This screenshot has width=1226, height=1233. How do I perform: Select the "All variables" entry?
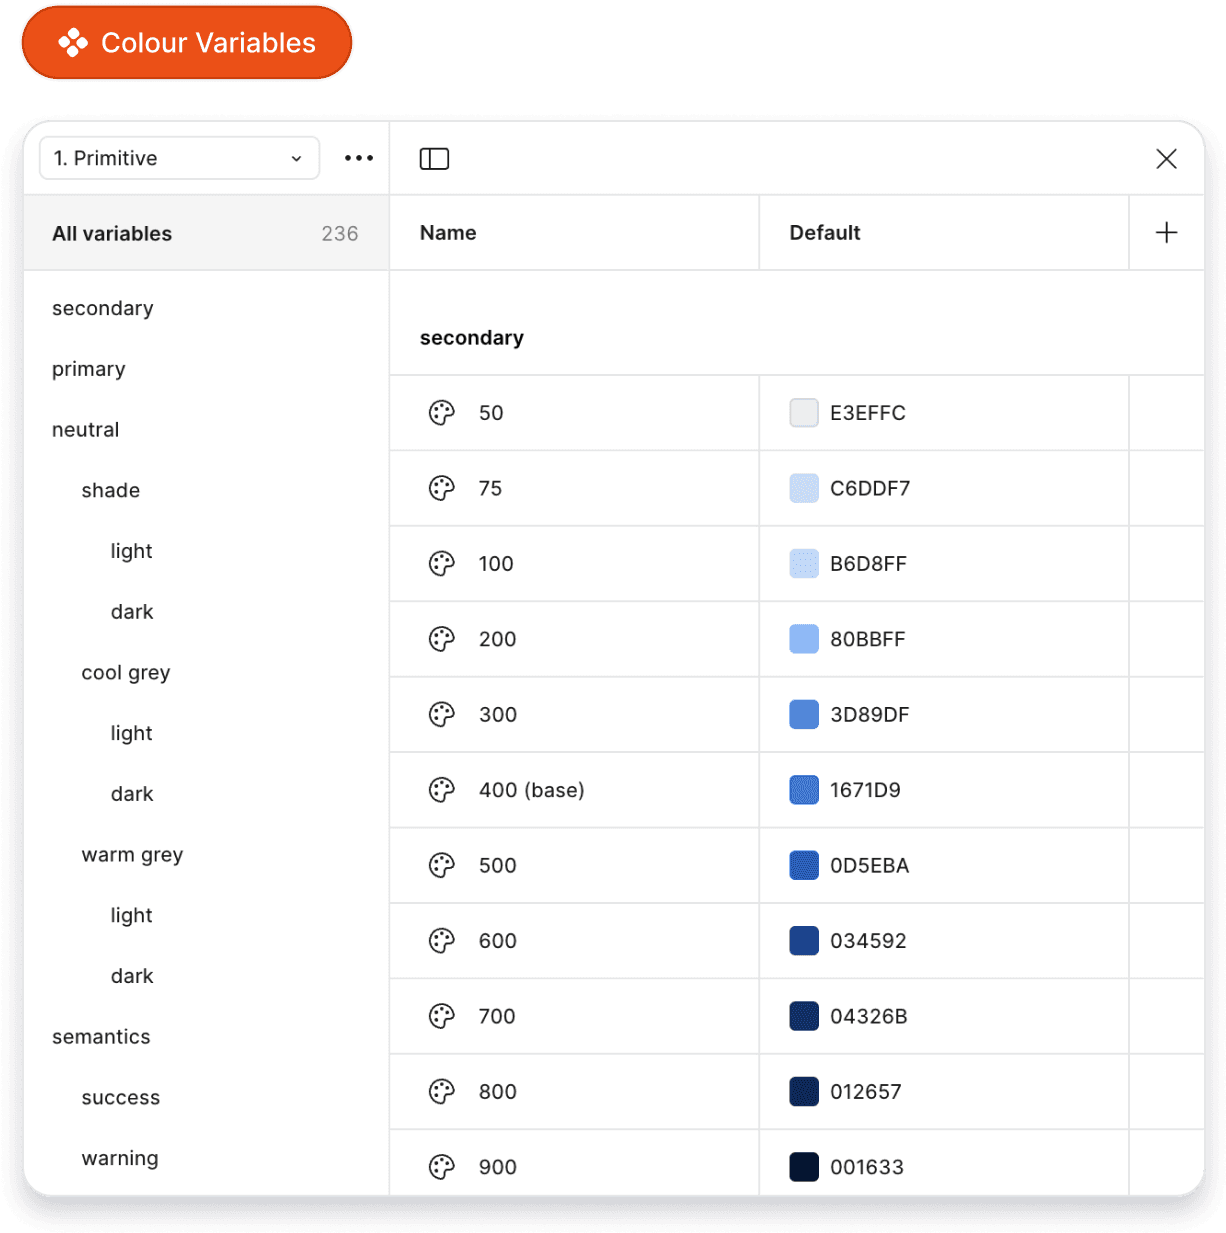[112, 233]
